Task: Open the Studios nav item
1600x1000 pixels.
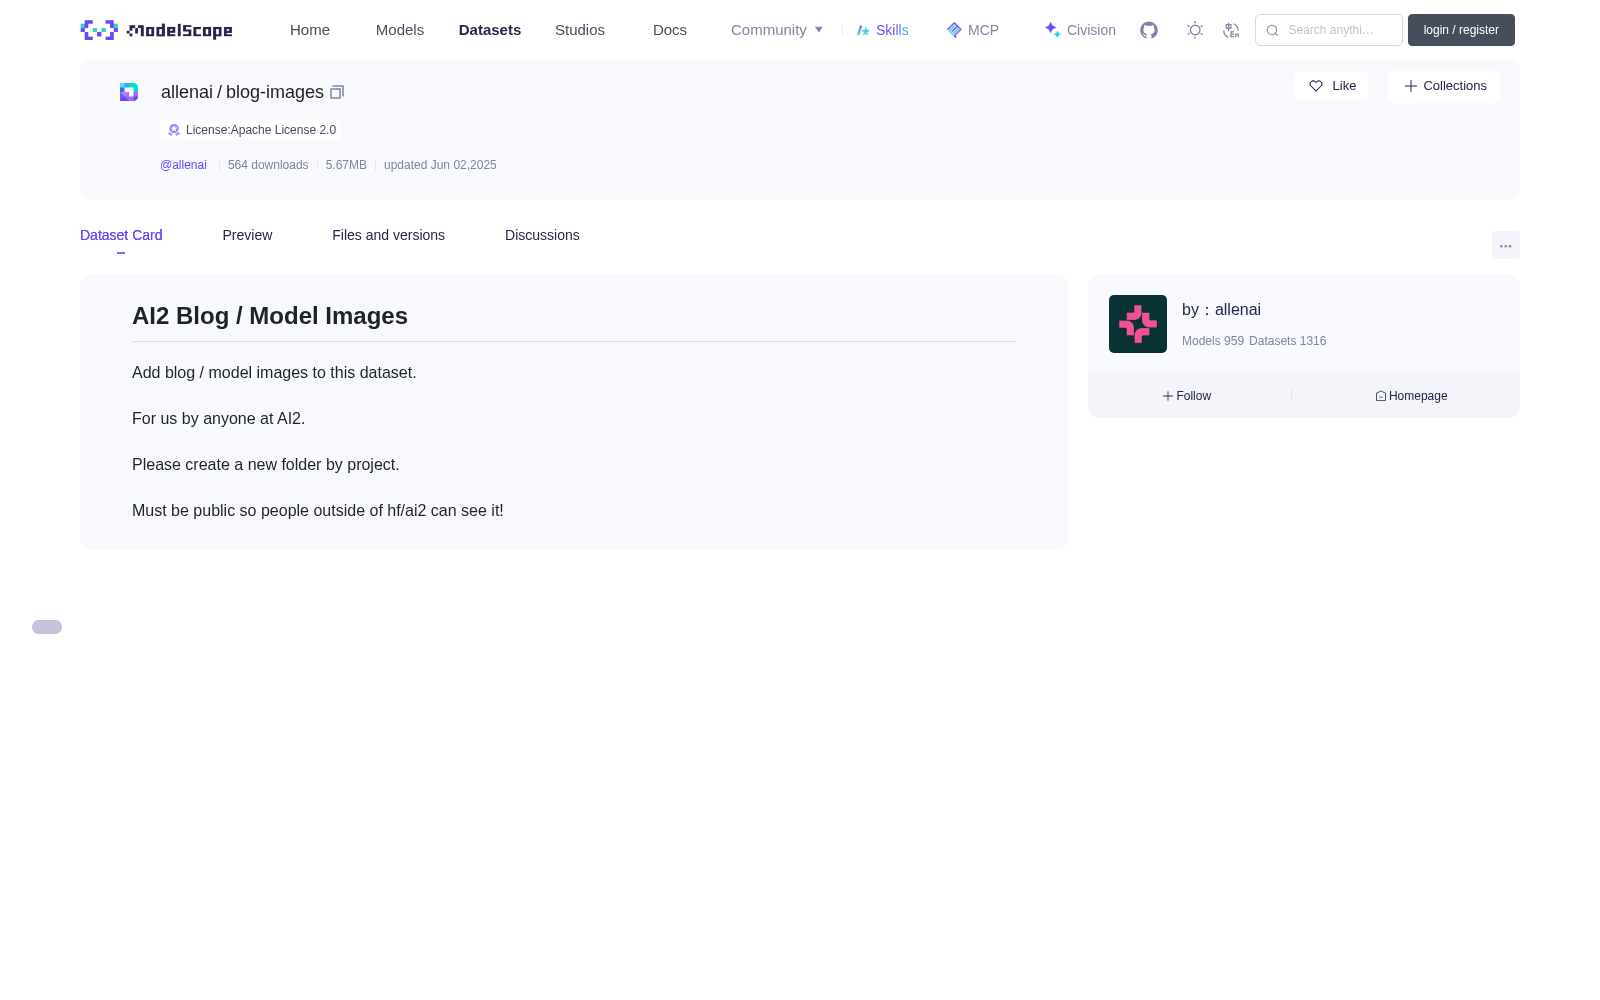Action: point(580,30)
